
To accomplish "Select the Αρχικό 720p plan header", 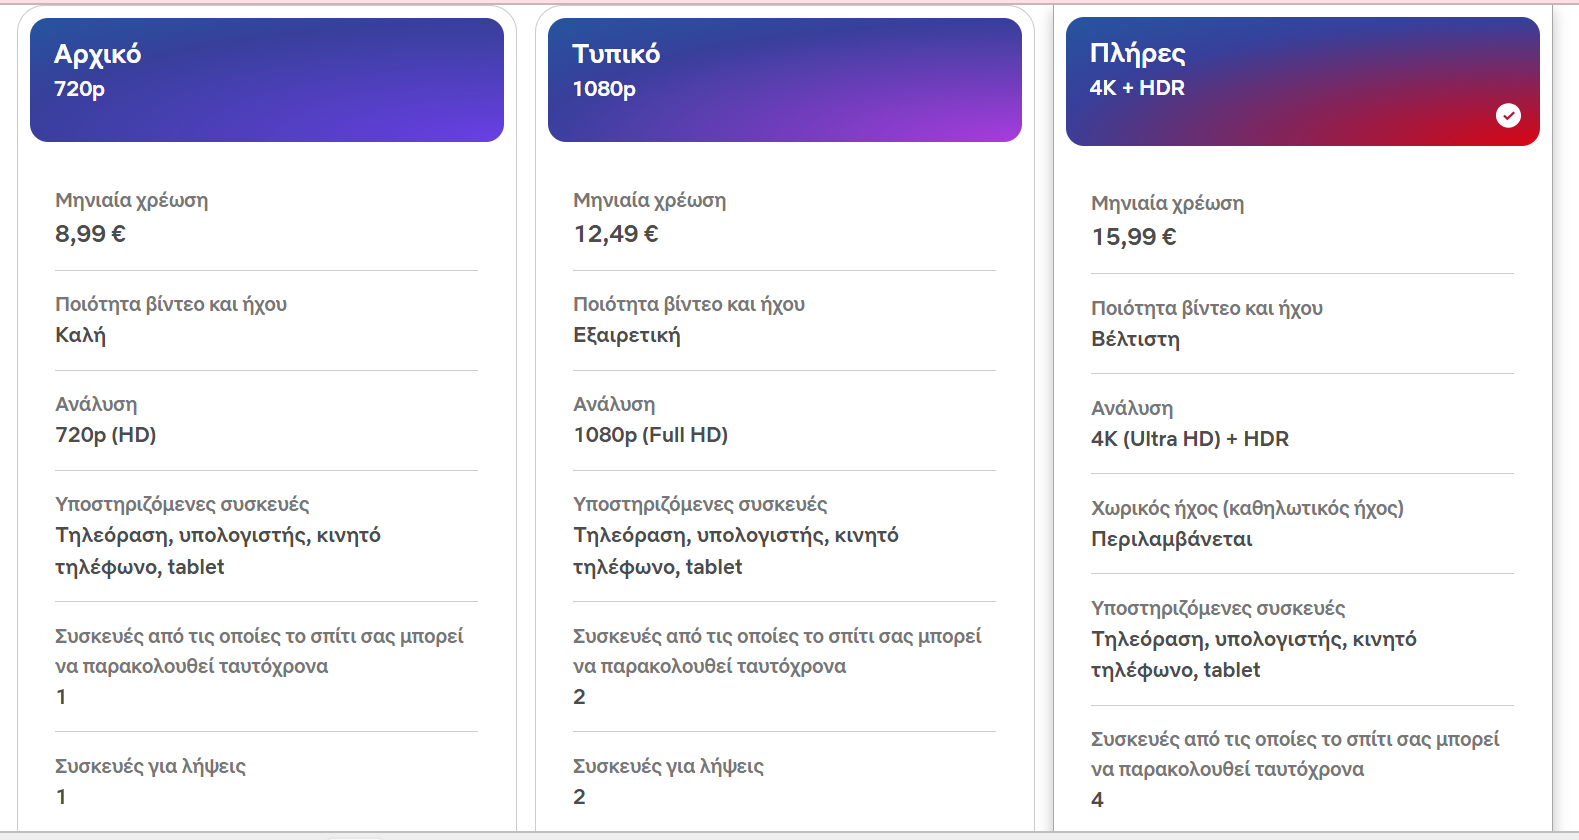I will (266, 80).
